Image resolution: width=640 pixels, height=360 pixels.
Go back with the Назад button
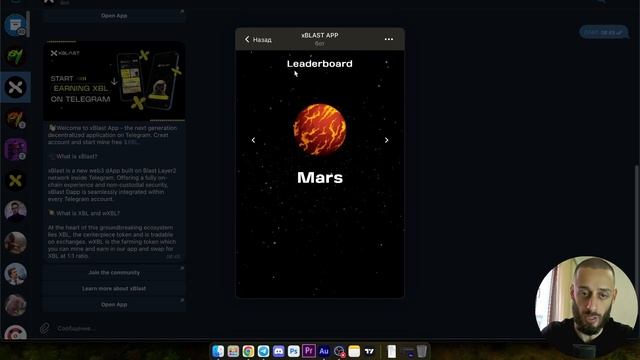pos(258,40)
